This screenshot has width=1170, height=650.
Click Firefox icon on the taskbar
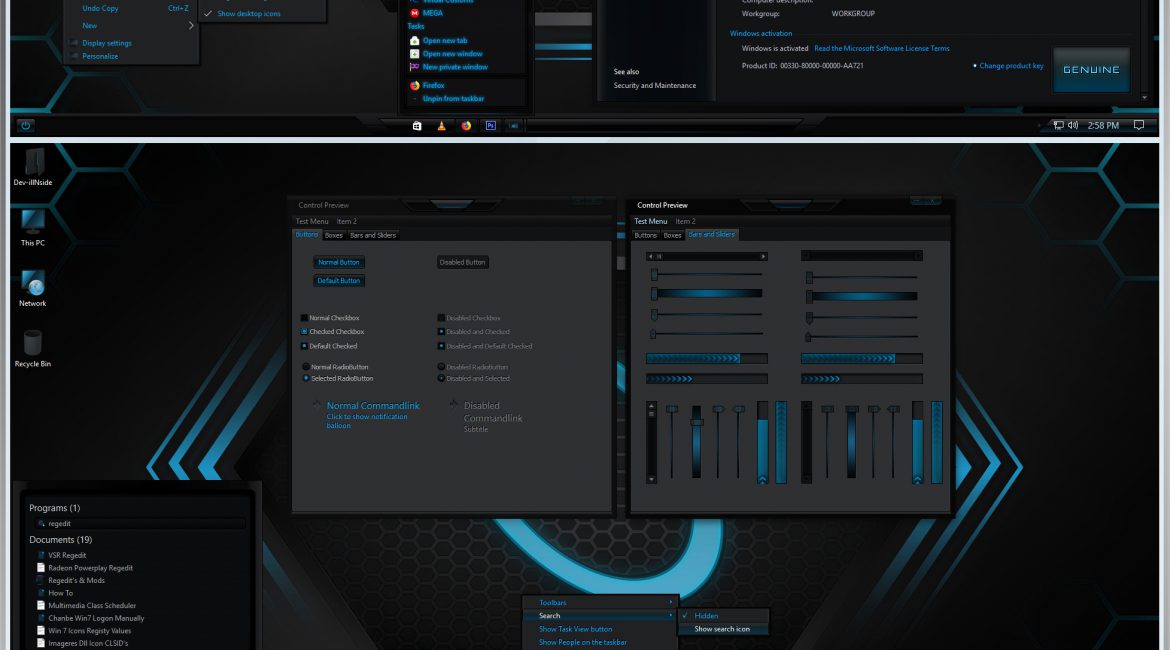click(x=466, y=125)
